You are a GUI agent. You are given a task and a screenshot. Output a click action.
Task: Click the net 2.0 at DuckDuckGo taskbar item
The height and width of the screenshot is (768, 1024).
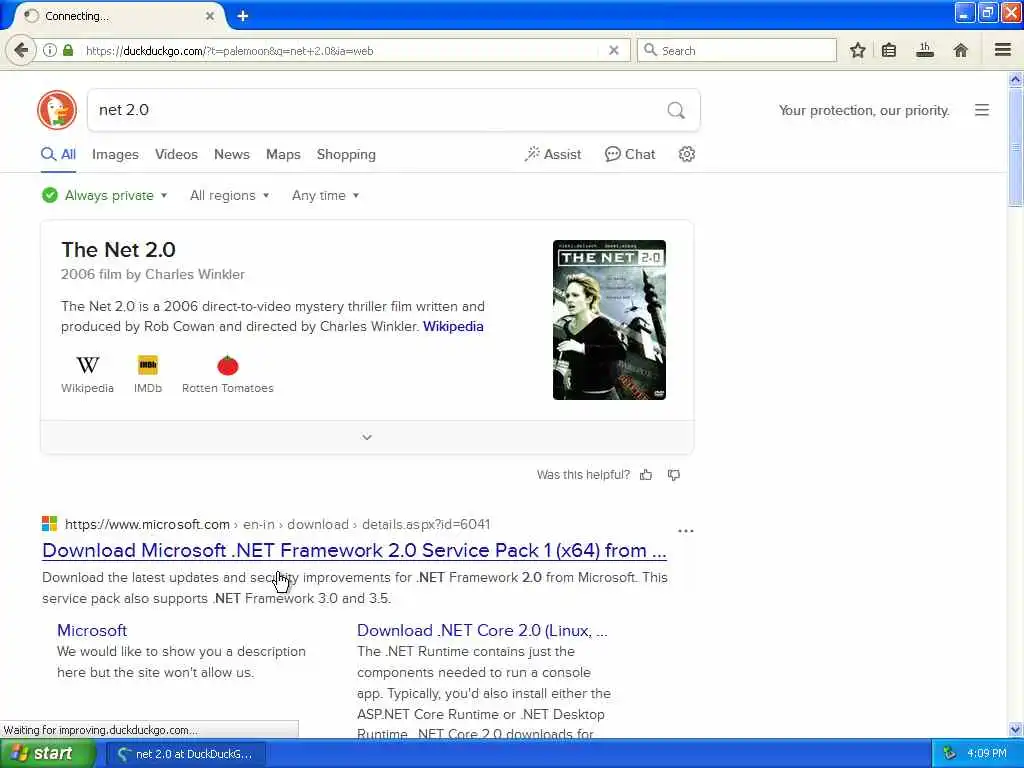coord(186,754)
